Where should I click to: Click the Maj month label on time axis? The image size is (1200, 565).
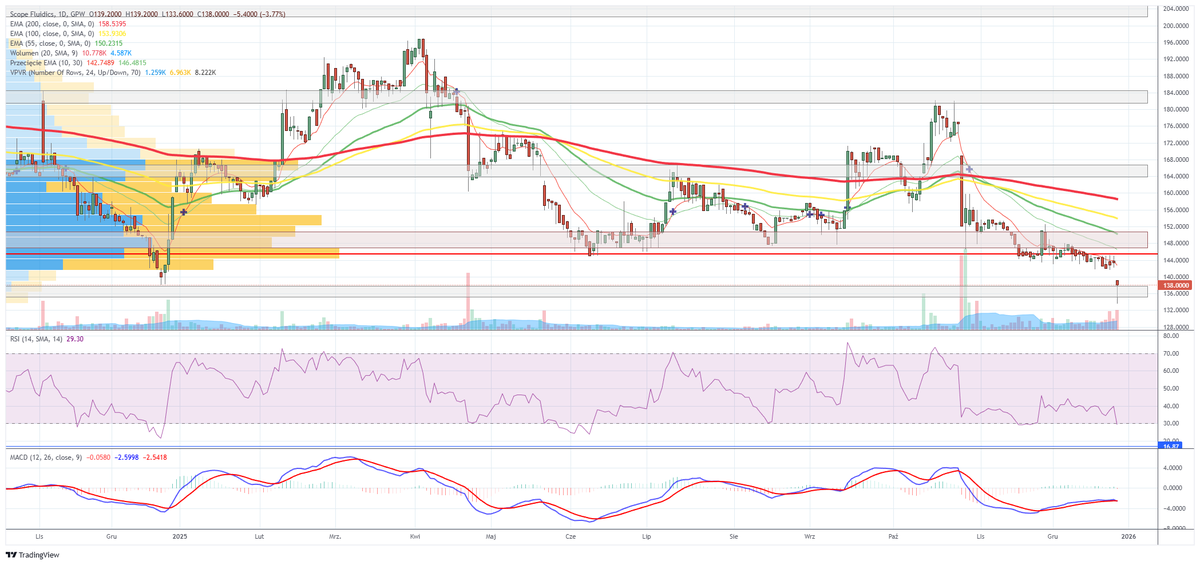(490, 536)
